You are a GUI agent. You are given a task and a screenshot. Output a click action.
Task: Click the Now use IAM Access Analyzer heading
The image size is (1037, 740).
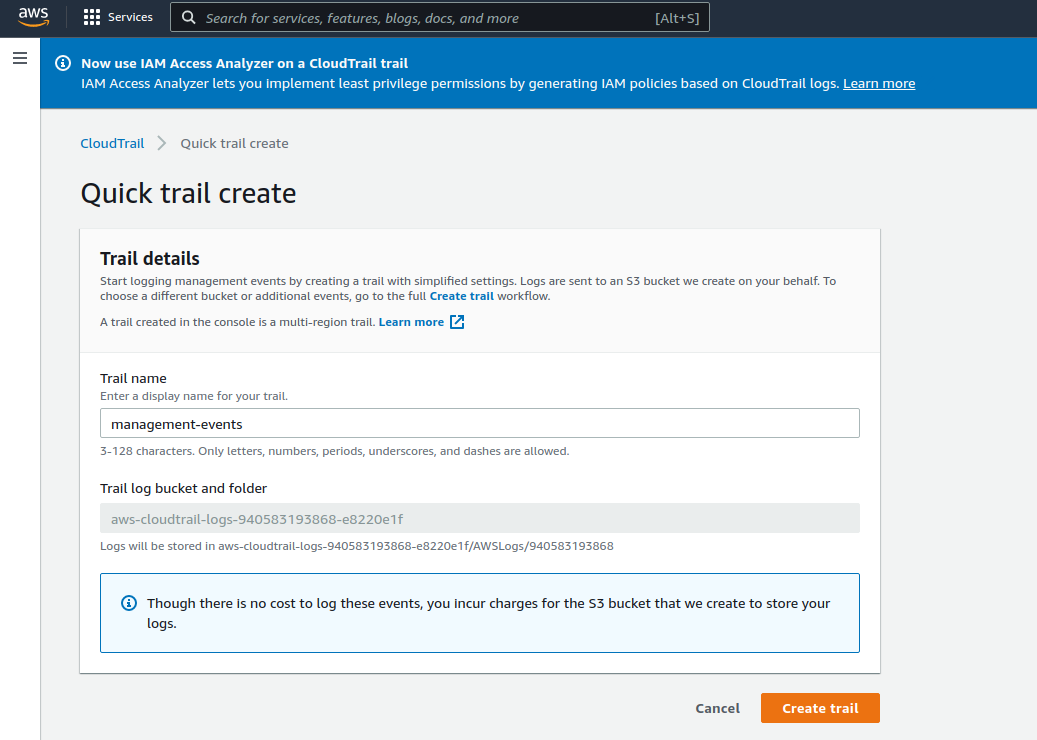245,63
